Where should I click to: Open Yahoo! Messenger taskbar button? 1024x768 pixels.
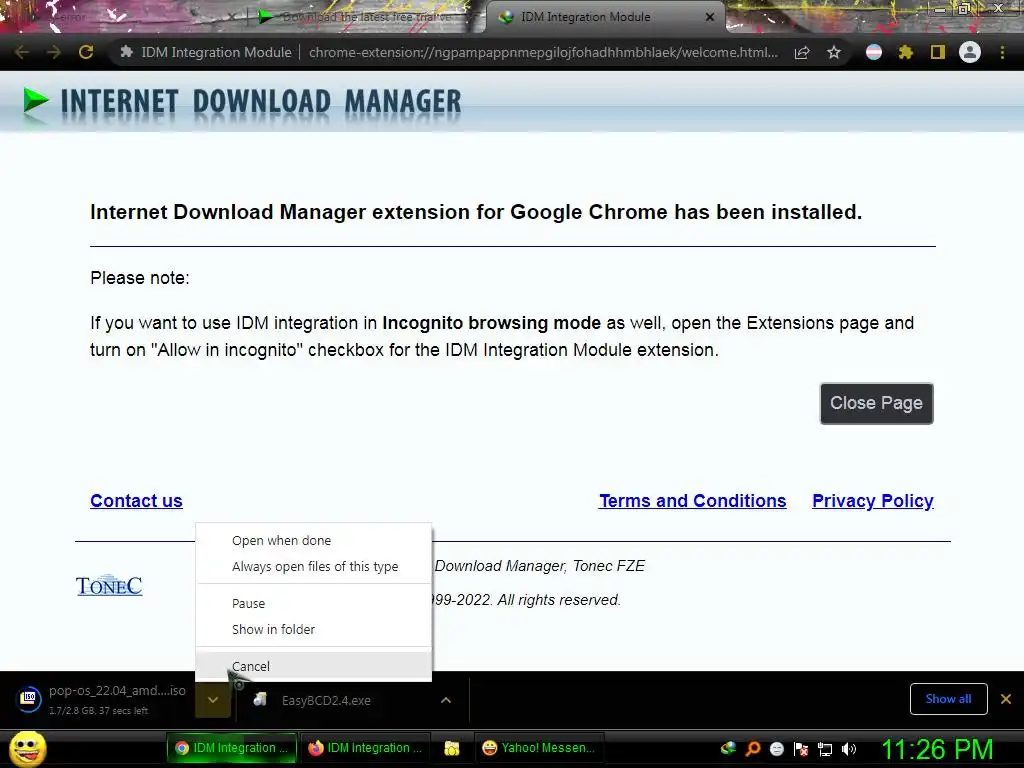point(539,748)
